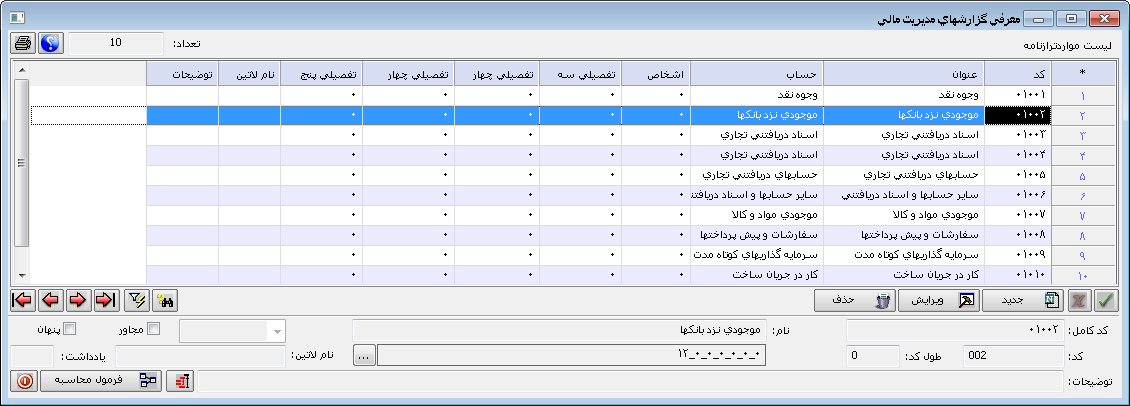Click the plain right red arrow button

78,300
